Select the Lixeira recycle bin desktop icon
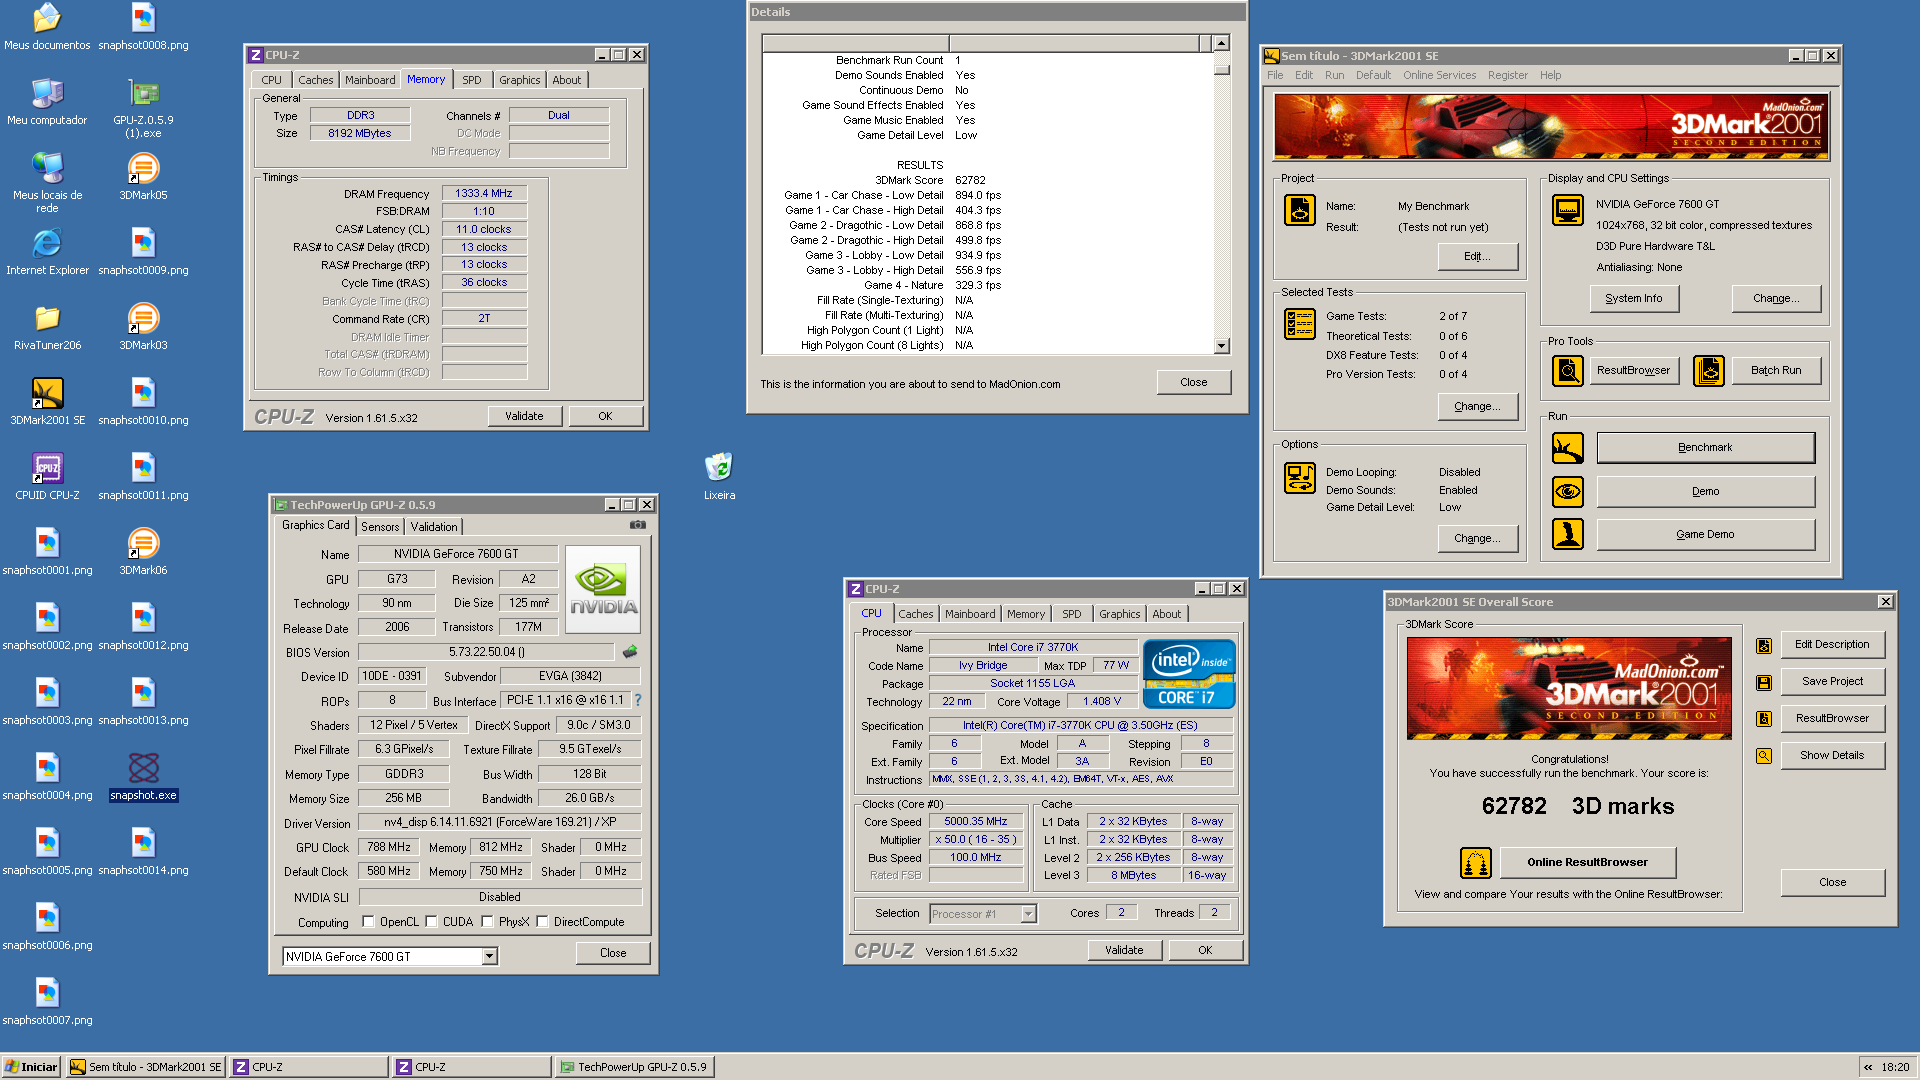The image size is (1920, 1080). [719, 476]
